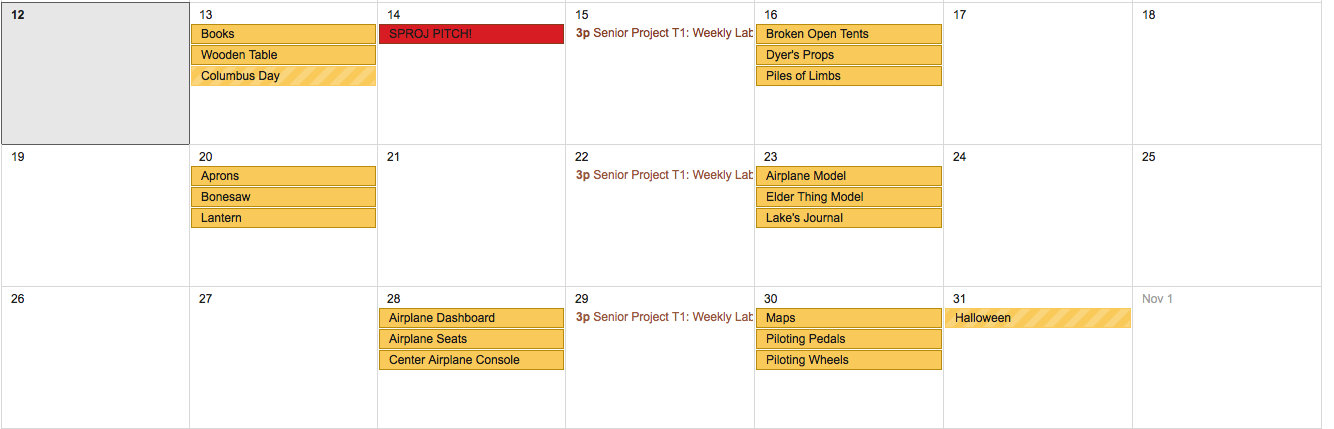Open the Bonesaw event
1334x429 pixels.
click(283, 197)
